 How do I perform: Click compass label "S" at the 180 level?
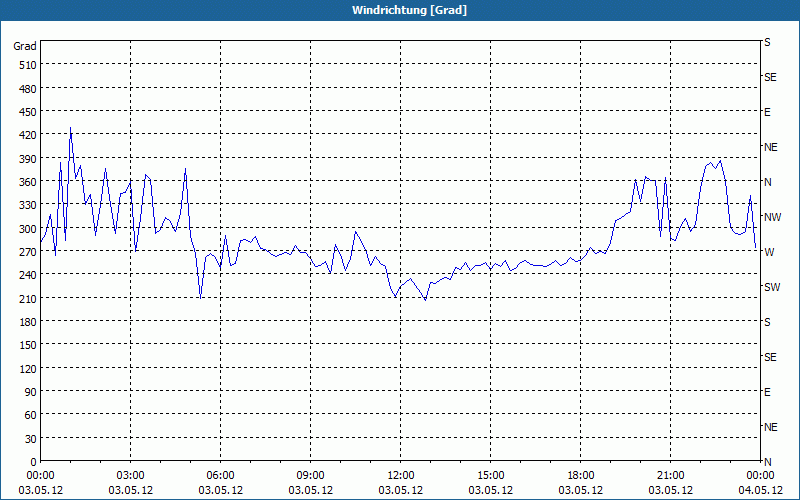coord(767,322)
